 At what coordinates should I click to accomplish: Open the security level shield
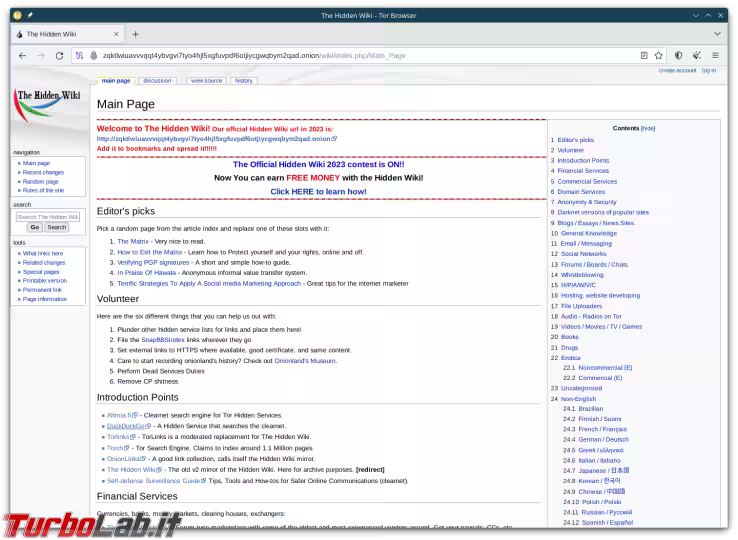[678, 56]
